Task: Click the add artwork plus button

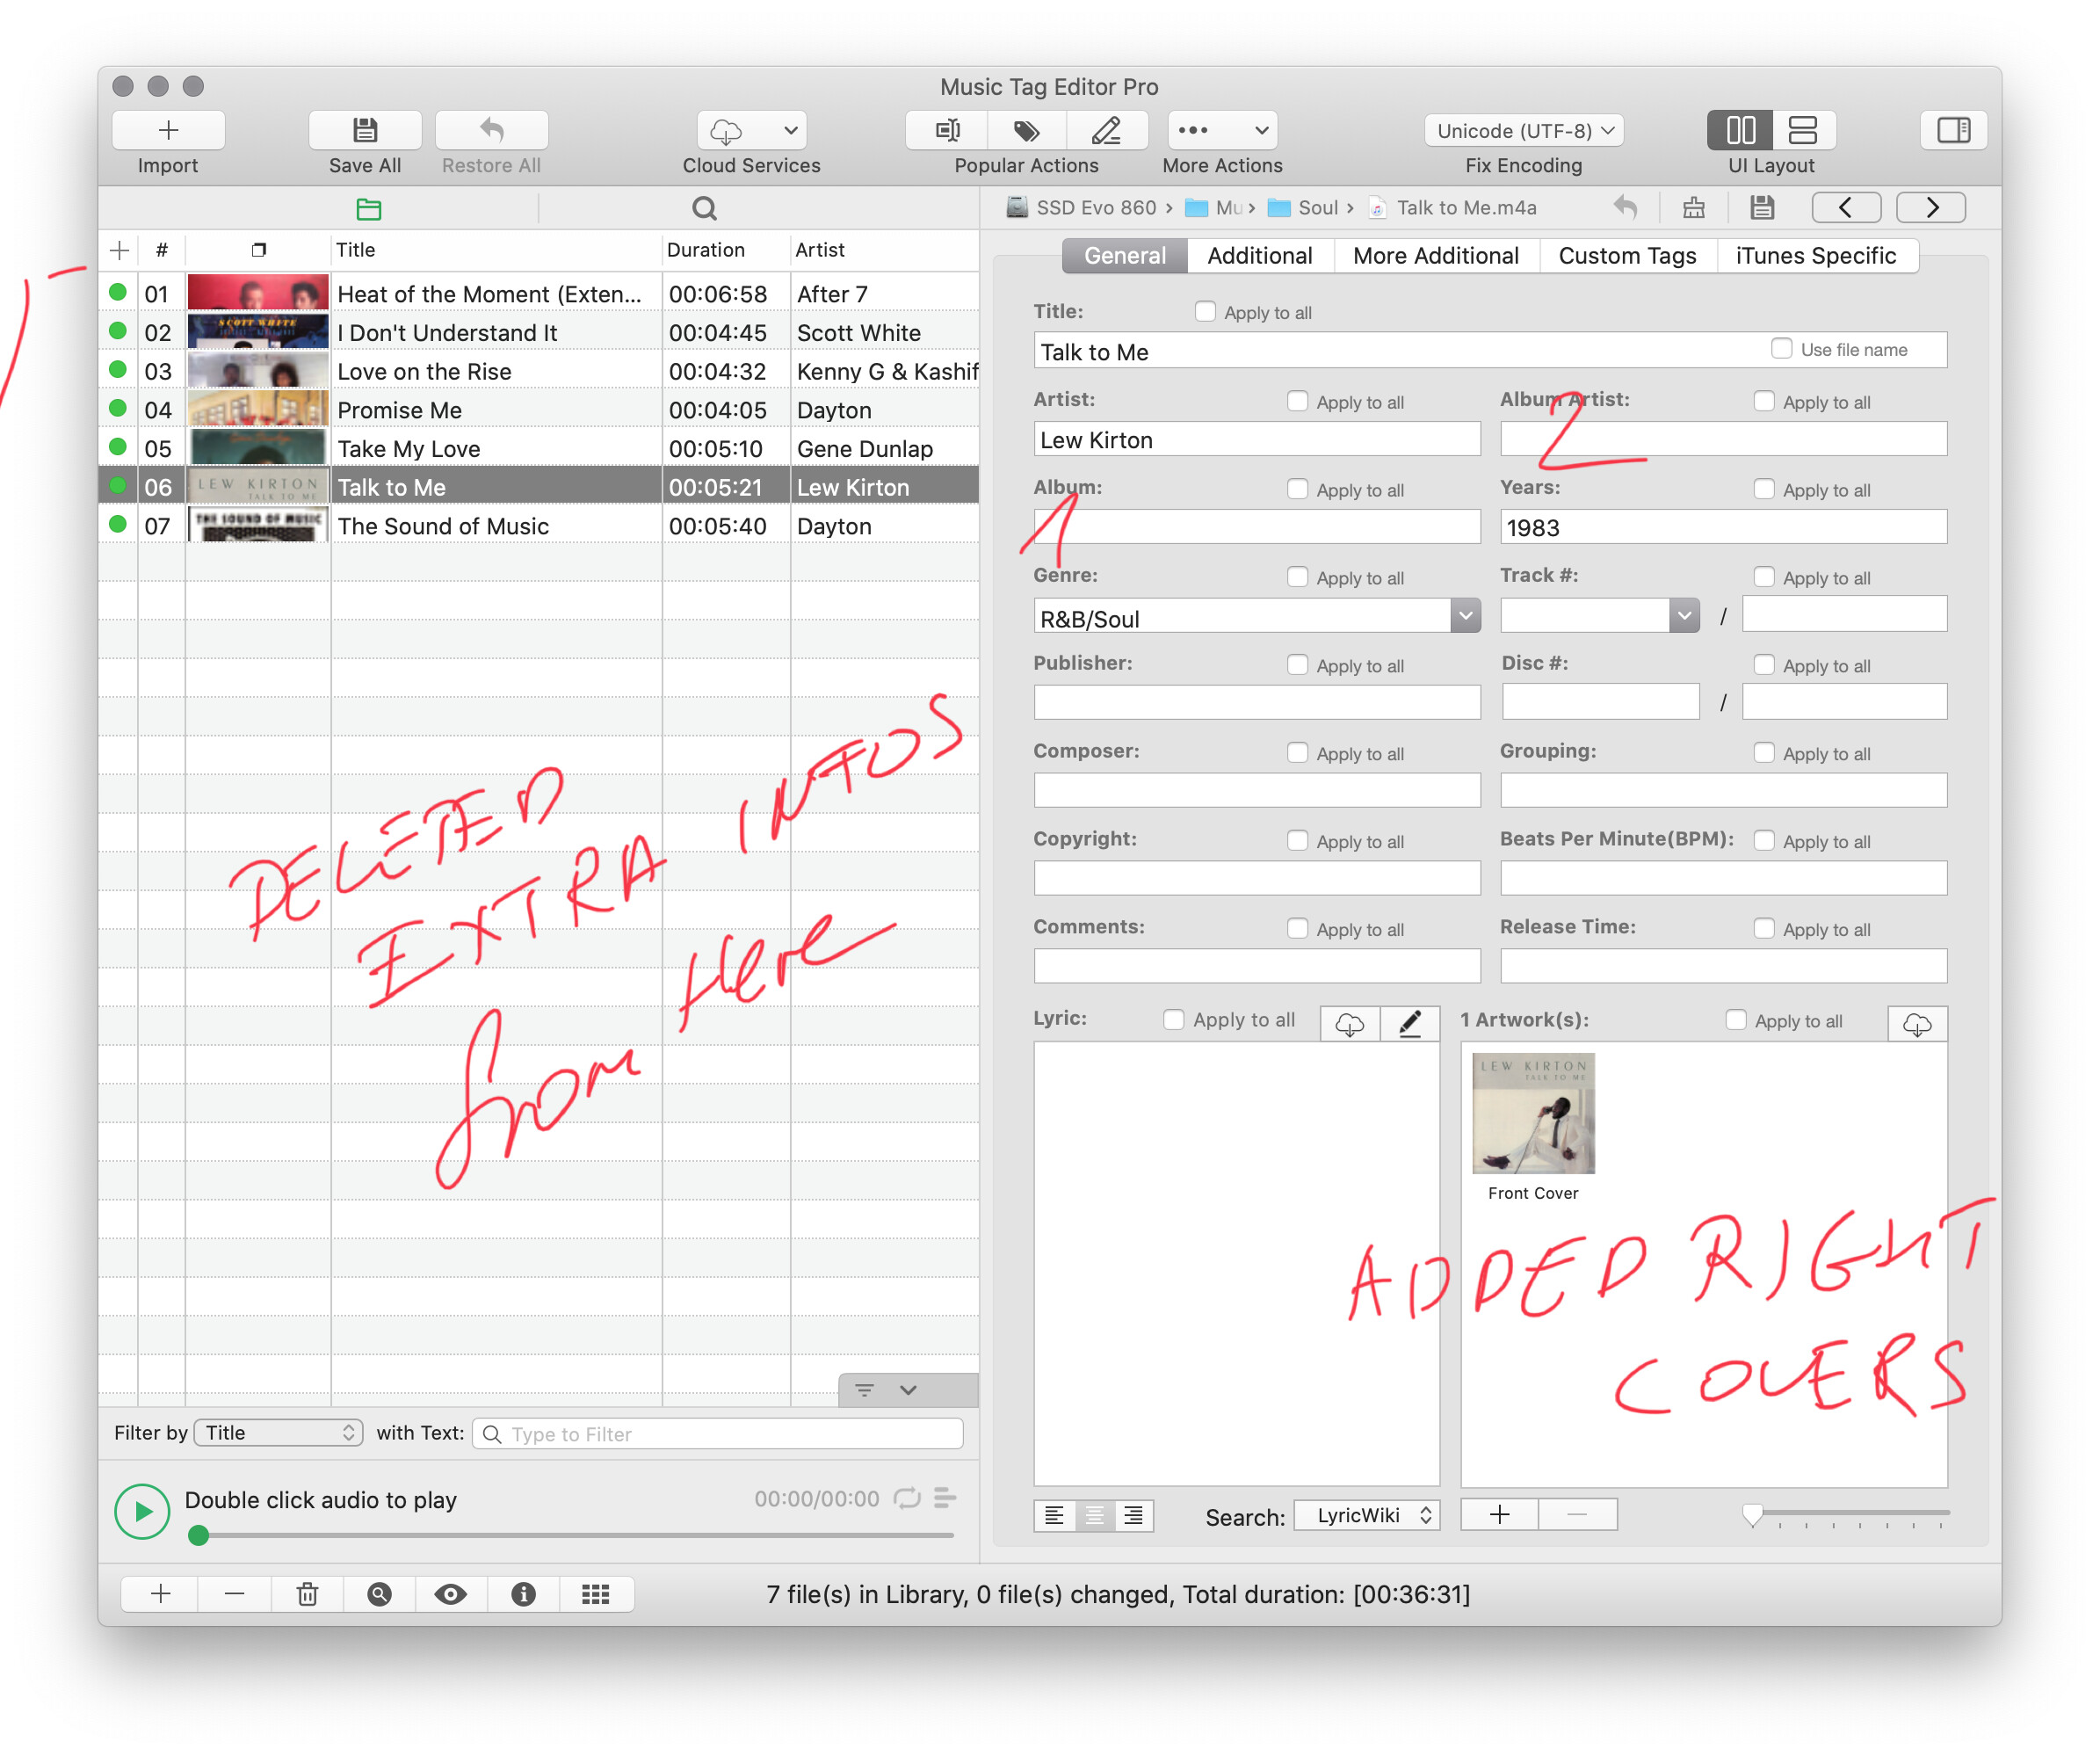Action: [1499, 1514]
